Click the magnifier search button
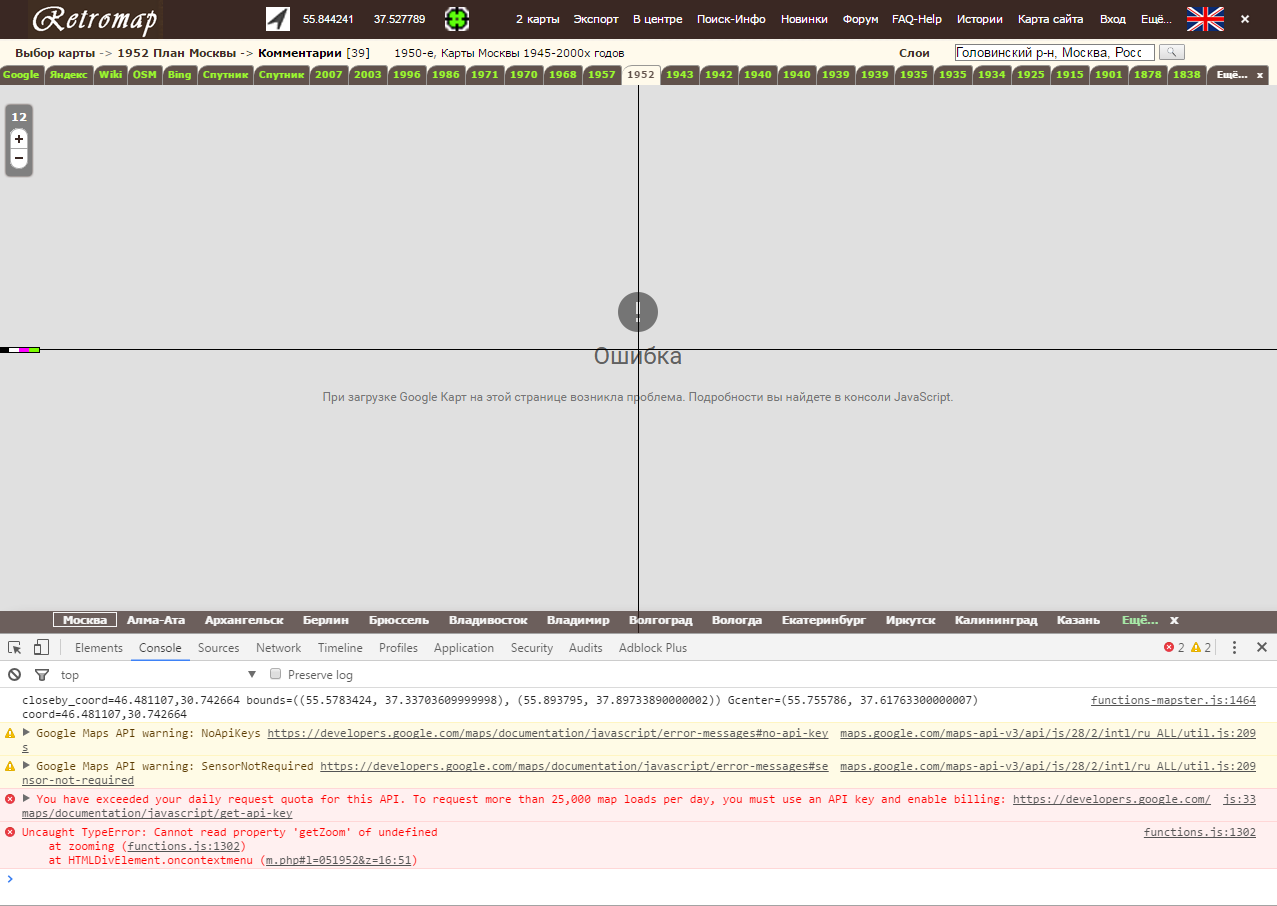The height and width of the screenshot is (906, 1277). (x=1171, y=52)
